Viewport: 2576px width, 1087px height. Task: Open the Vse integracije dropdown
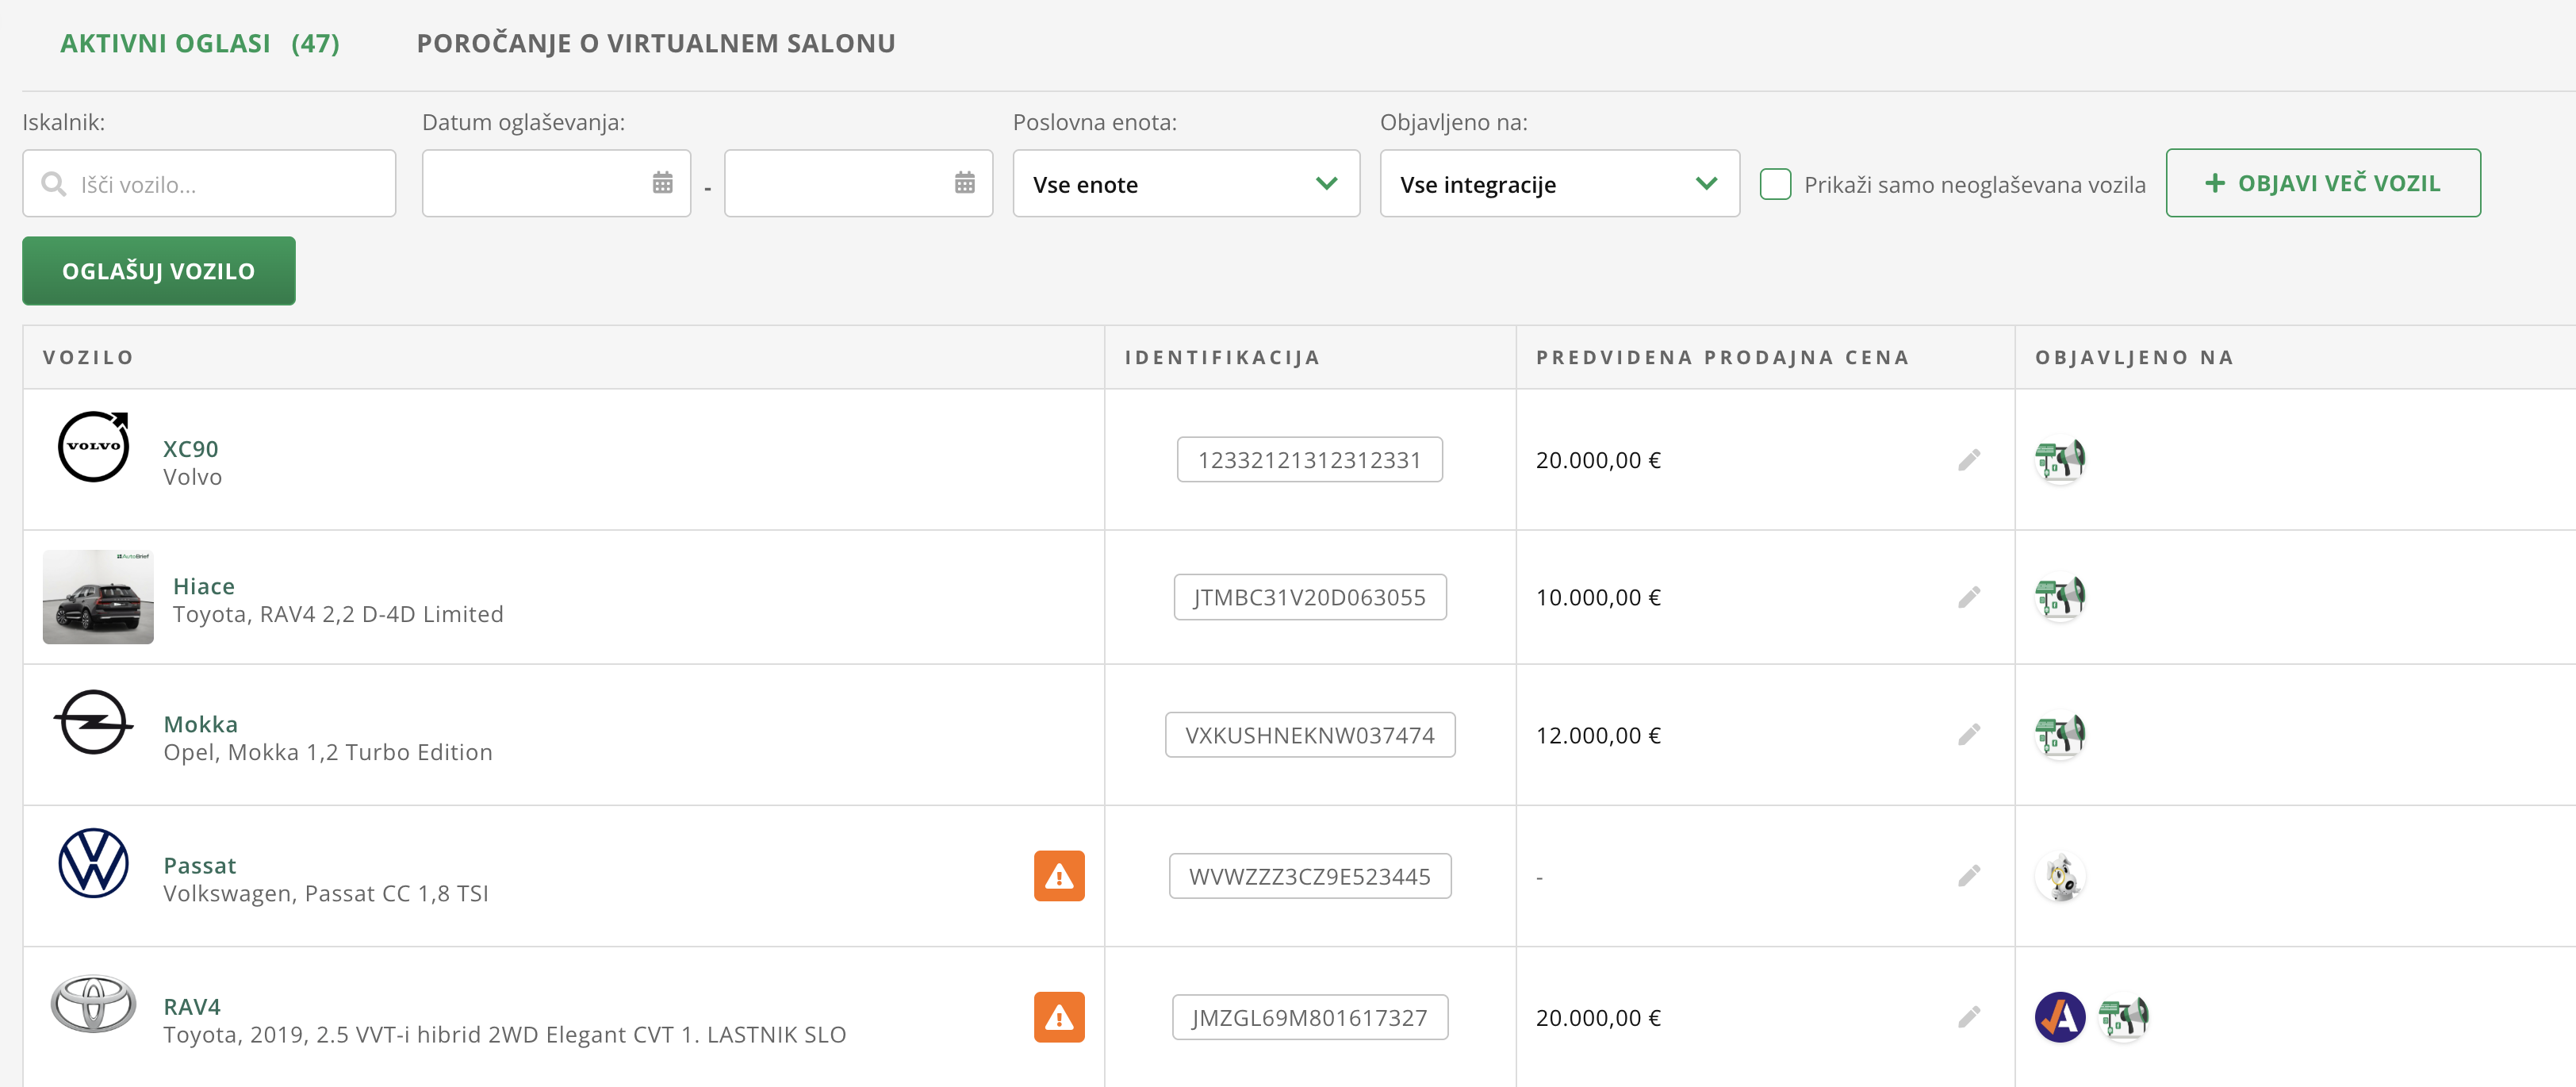point(1558,184)
